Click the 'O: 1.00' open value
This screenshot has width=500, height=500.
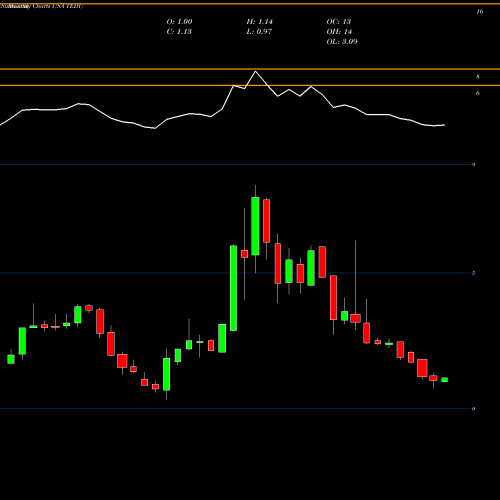pyautogui.click(x=179, y=22)
